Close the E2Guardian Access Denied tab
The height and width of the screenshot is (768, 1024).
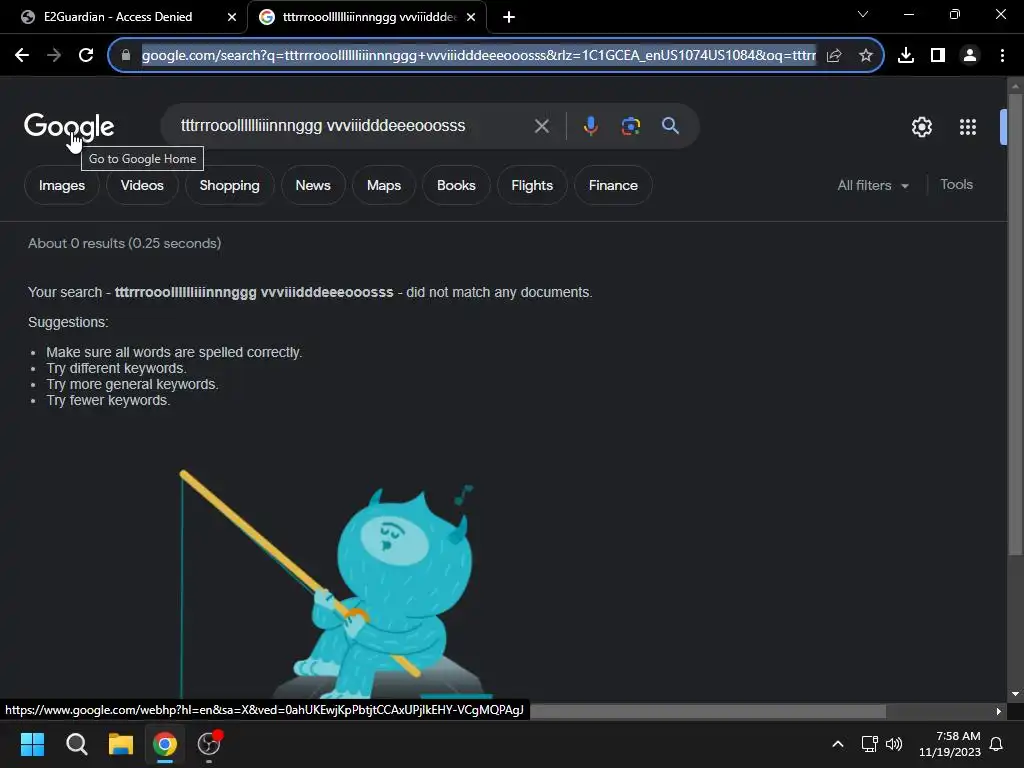[x=232, y=17]
